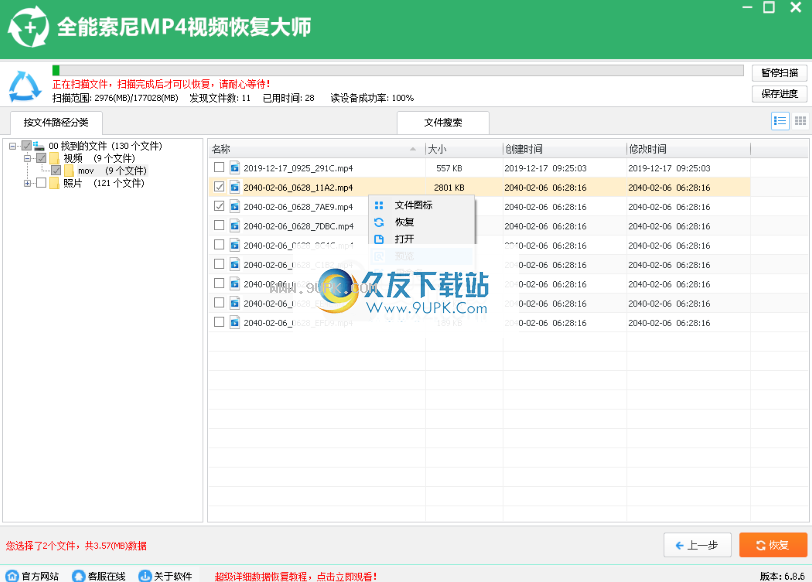Uncheck 2040-02-06_0628_11A2.mp4 checkbox
The image size is (812, 582).
(219, 186)
